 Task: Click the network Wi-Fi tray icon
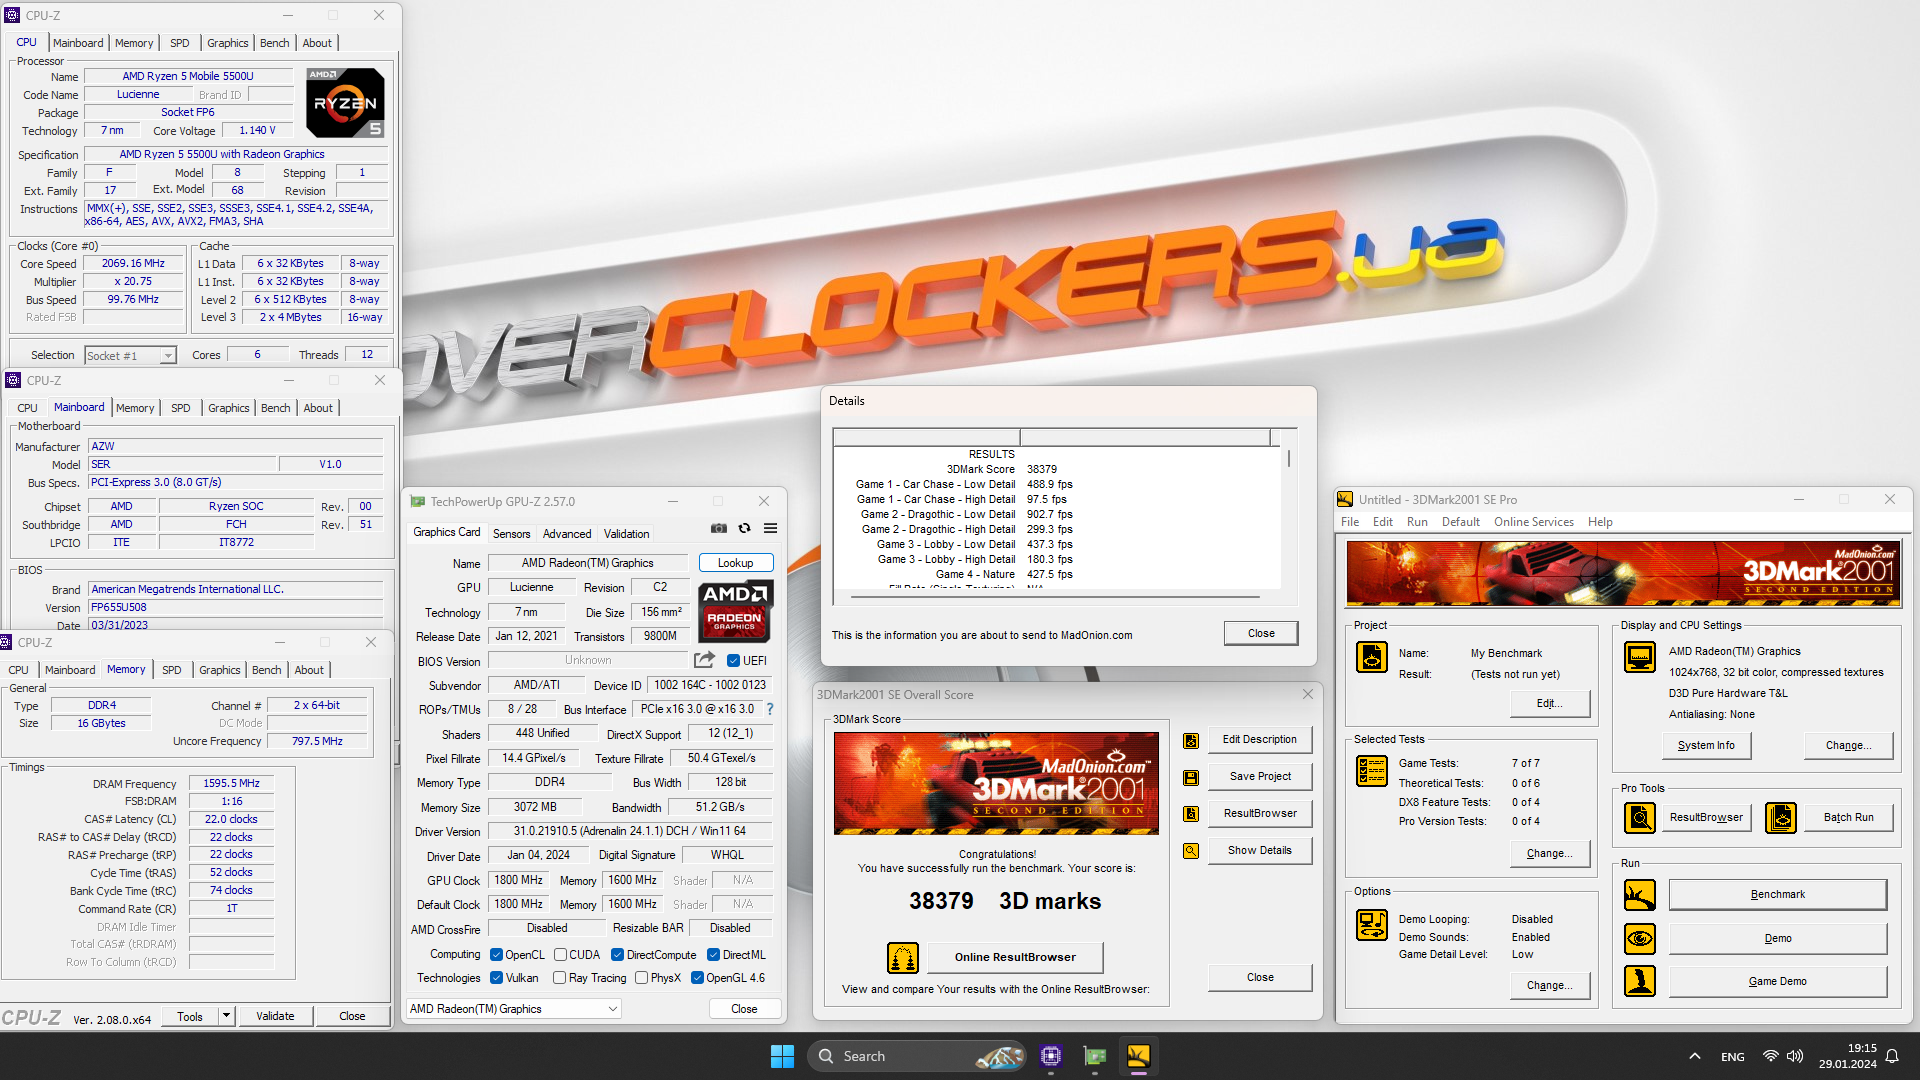[x=1770, y=1056]
